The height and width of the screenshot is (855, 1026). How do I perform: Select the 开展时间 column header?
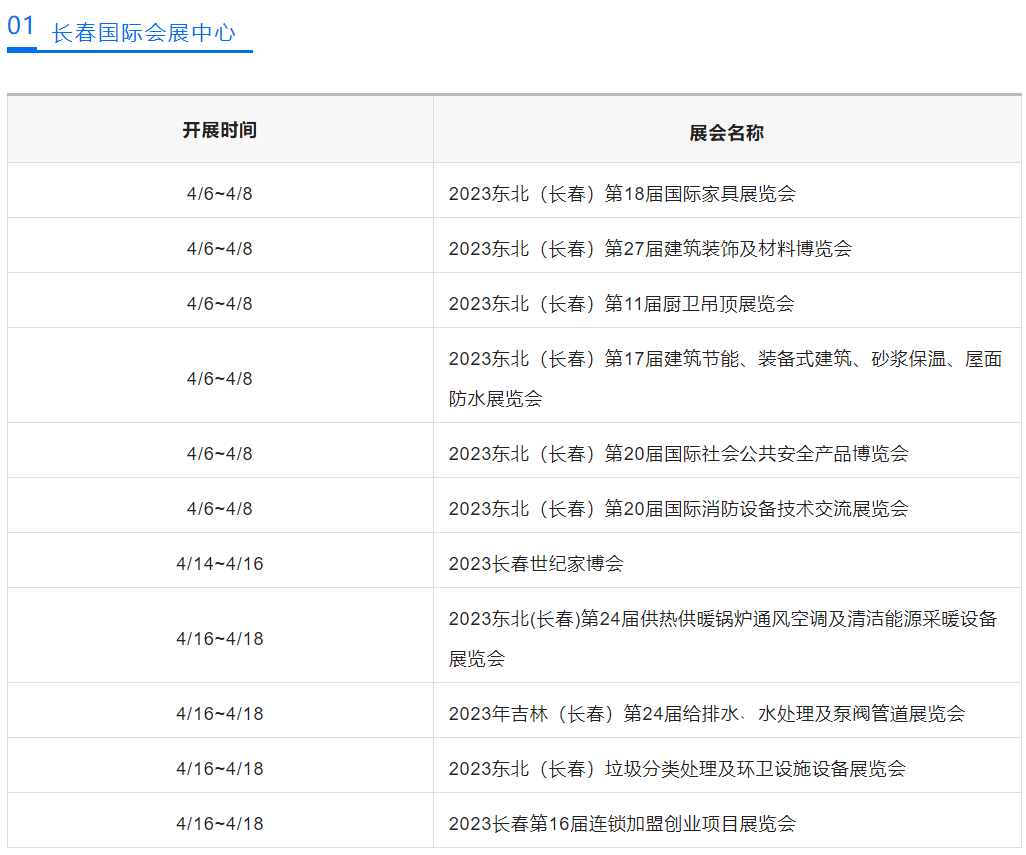click(219, 130)
